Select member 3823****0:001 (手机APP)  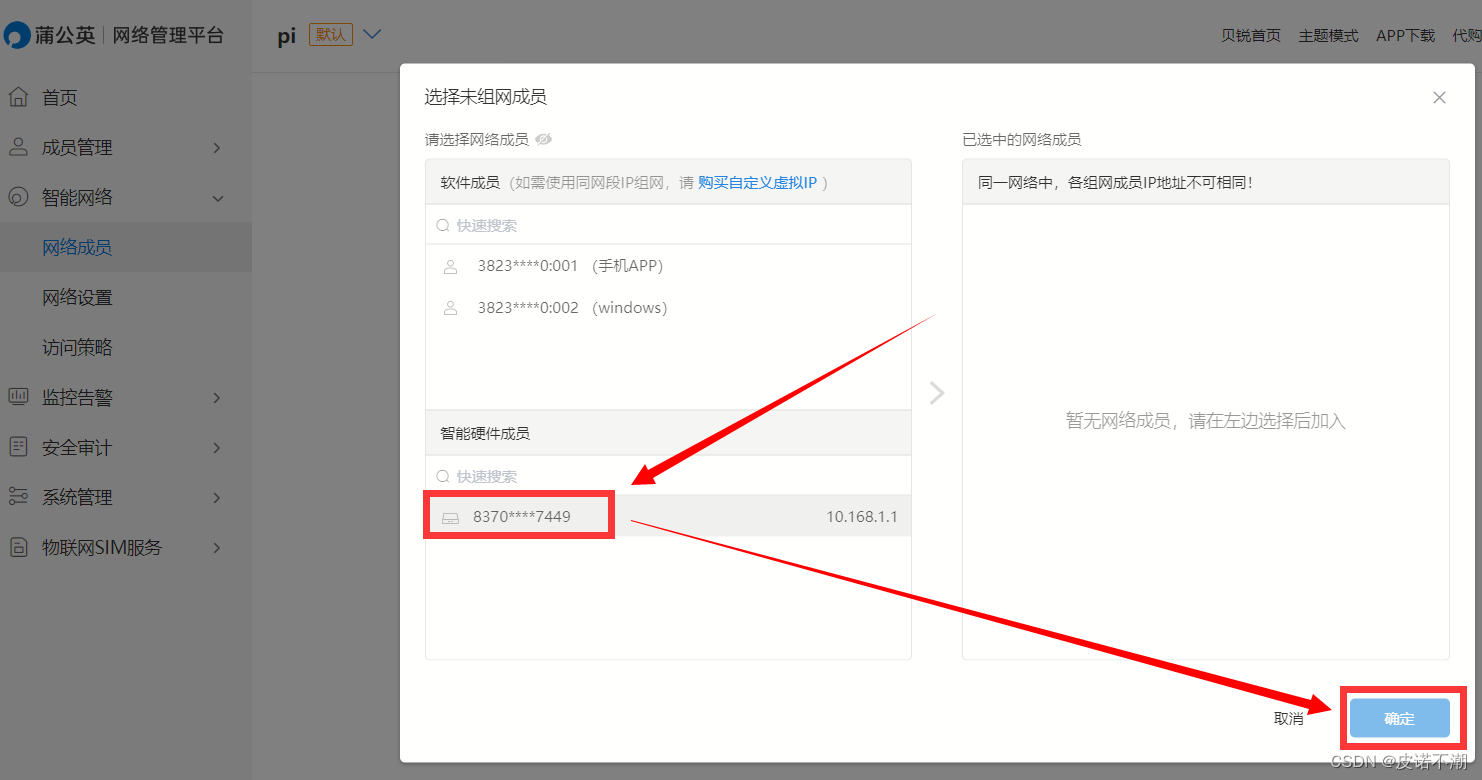click(x=668, y=266)
